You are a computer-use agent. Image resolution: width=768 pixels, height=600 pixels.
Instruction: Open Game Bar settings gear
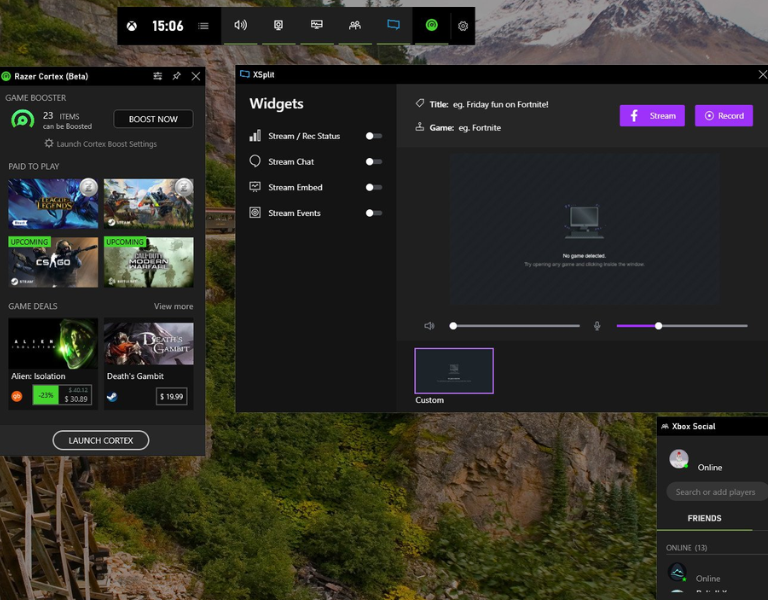pyautogui.click(x=463, y=26)
